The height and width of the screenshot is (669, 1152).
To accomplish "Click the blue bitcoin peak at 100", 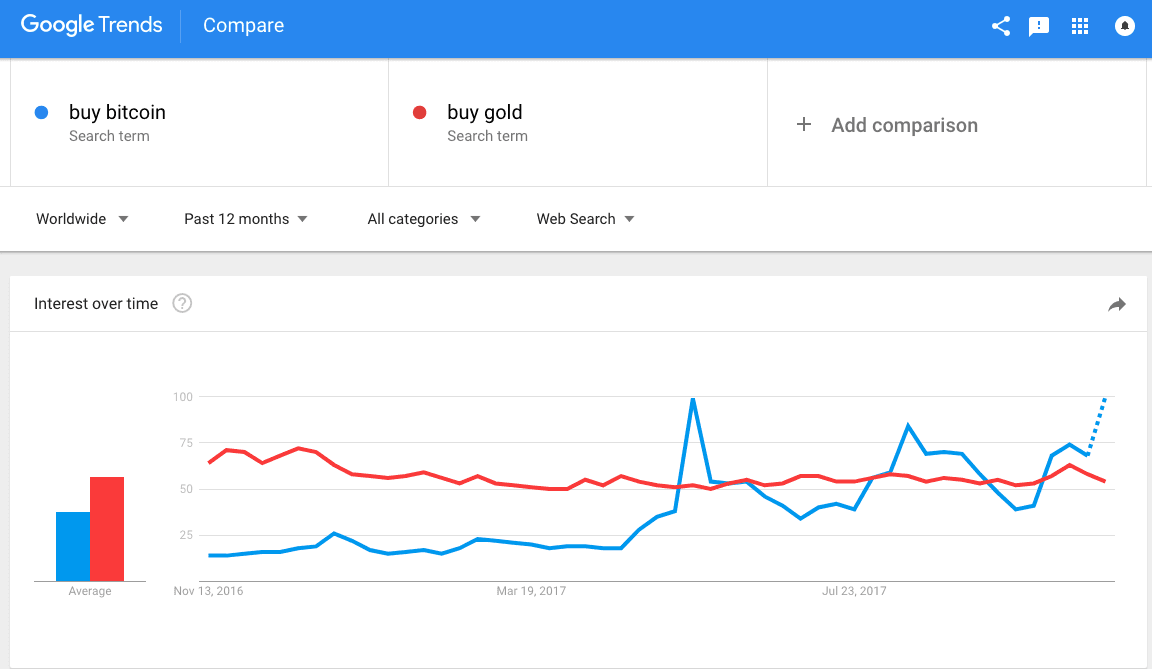I will 693,399.
